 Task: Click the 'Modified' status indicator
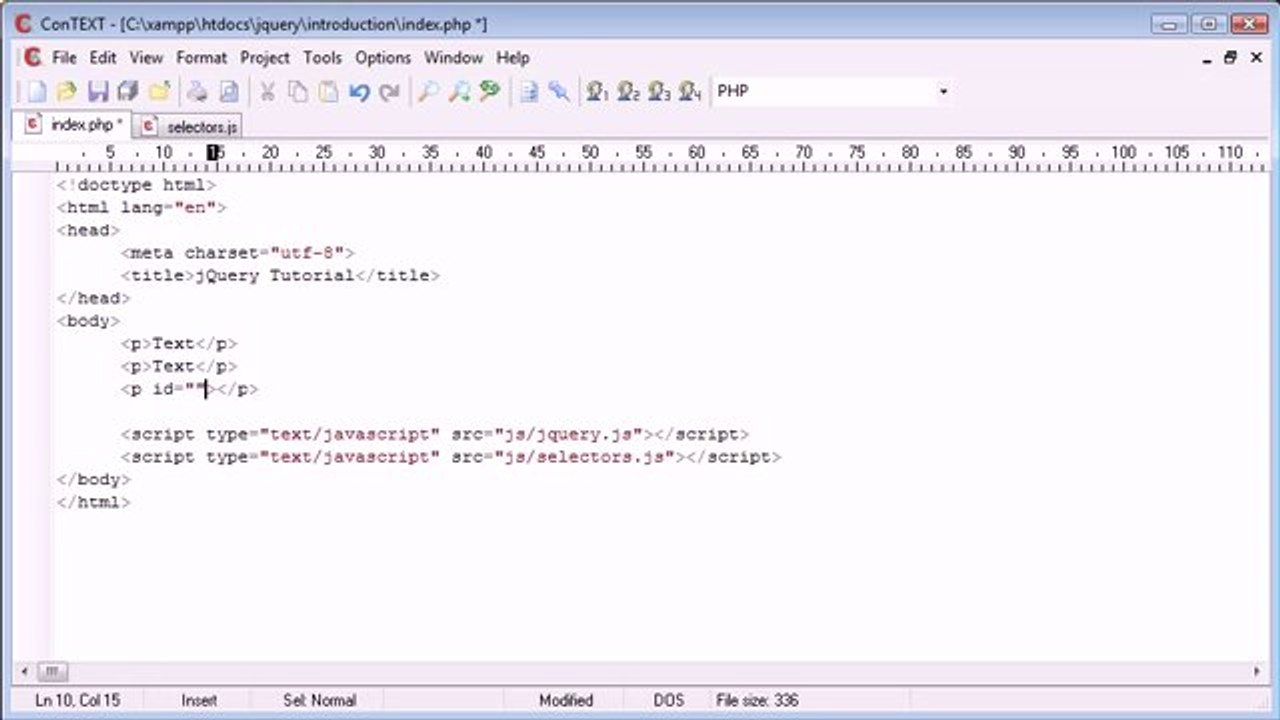pos(566,700)
